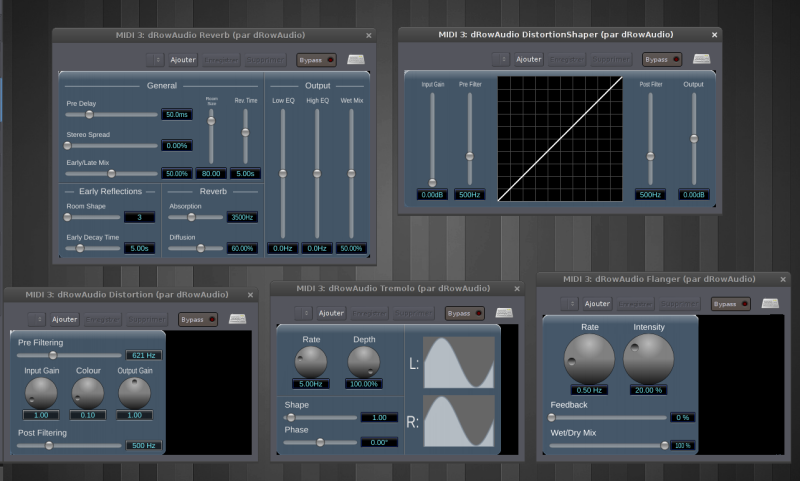Open keyboard icon in DistortionShaper window

[x=702, y=59]
